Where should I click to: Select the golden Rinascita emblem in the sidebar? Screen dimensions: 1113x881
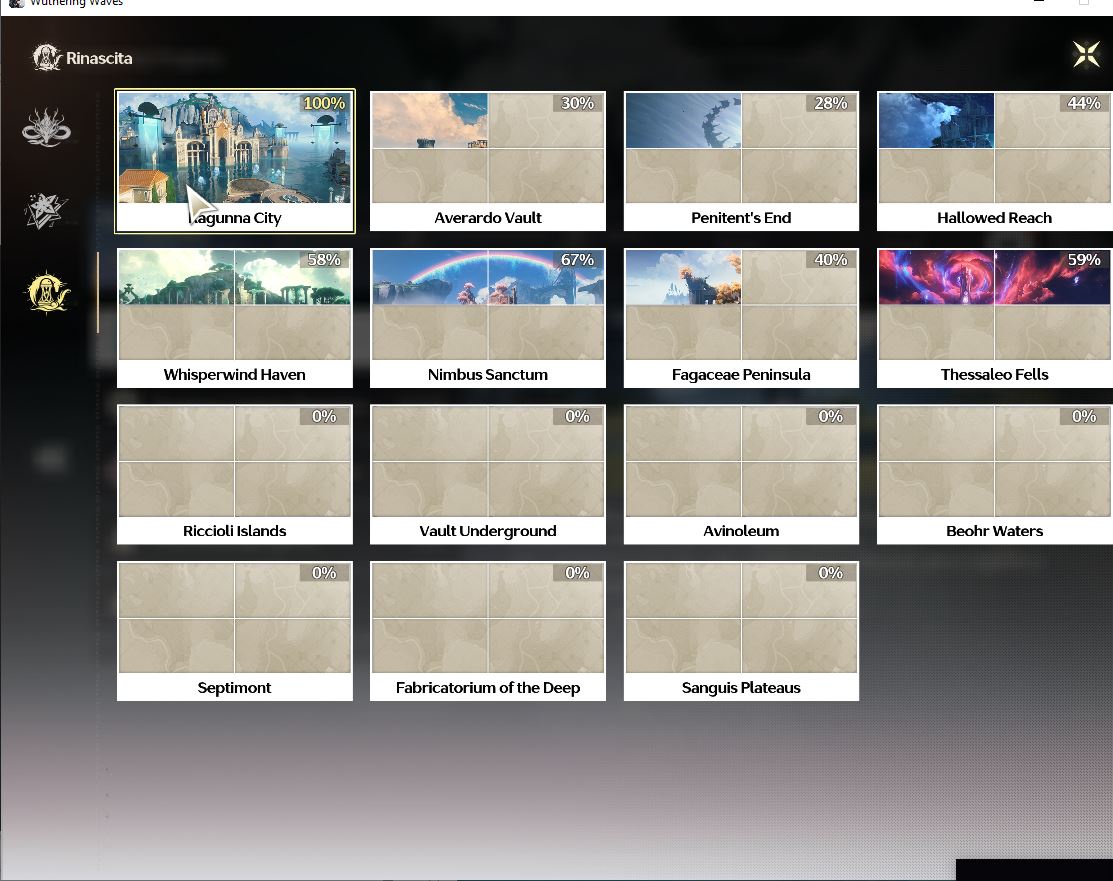48,292
